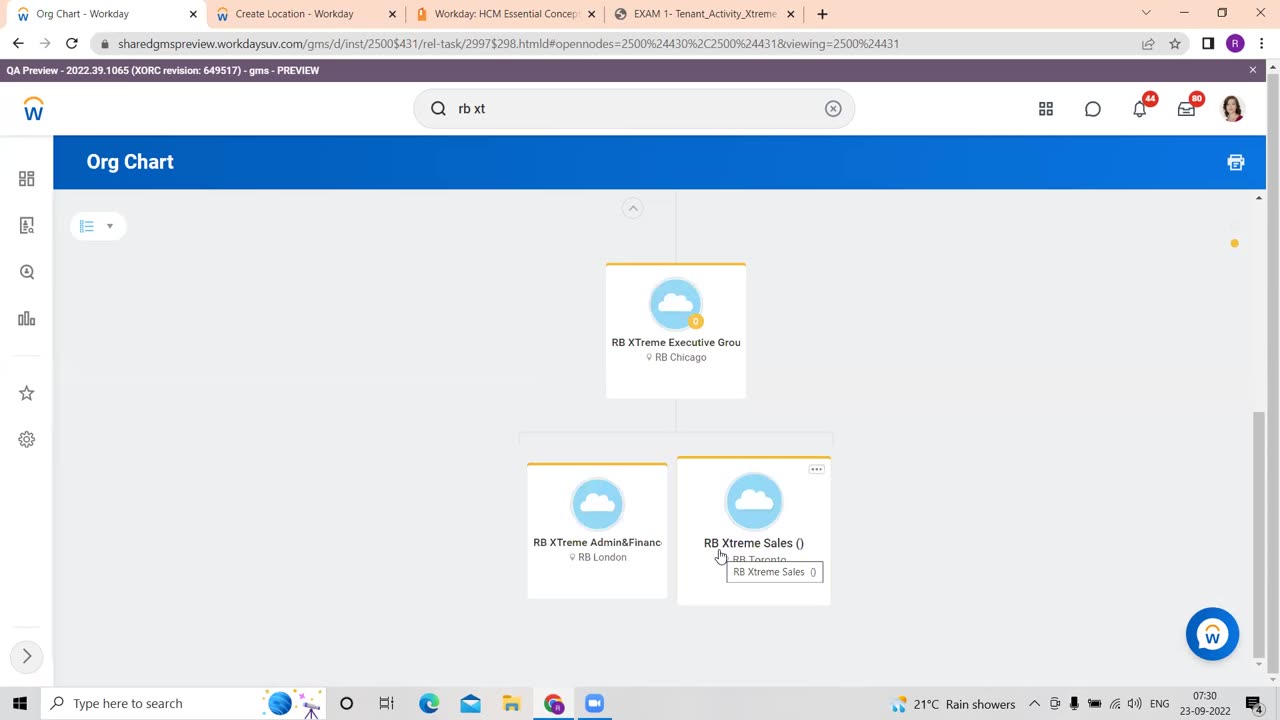Click the Windows taskbar search box

point(185,703)
